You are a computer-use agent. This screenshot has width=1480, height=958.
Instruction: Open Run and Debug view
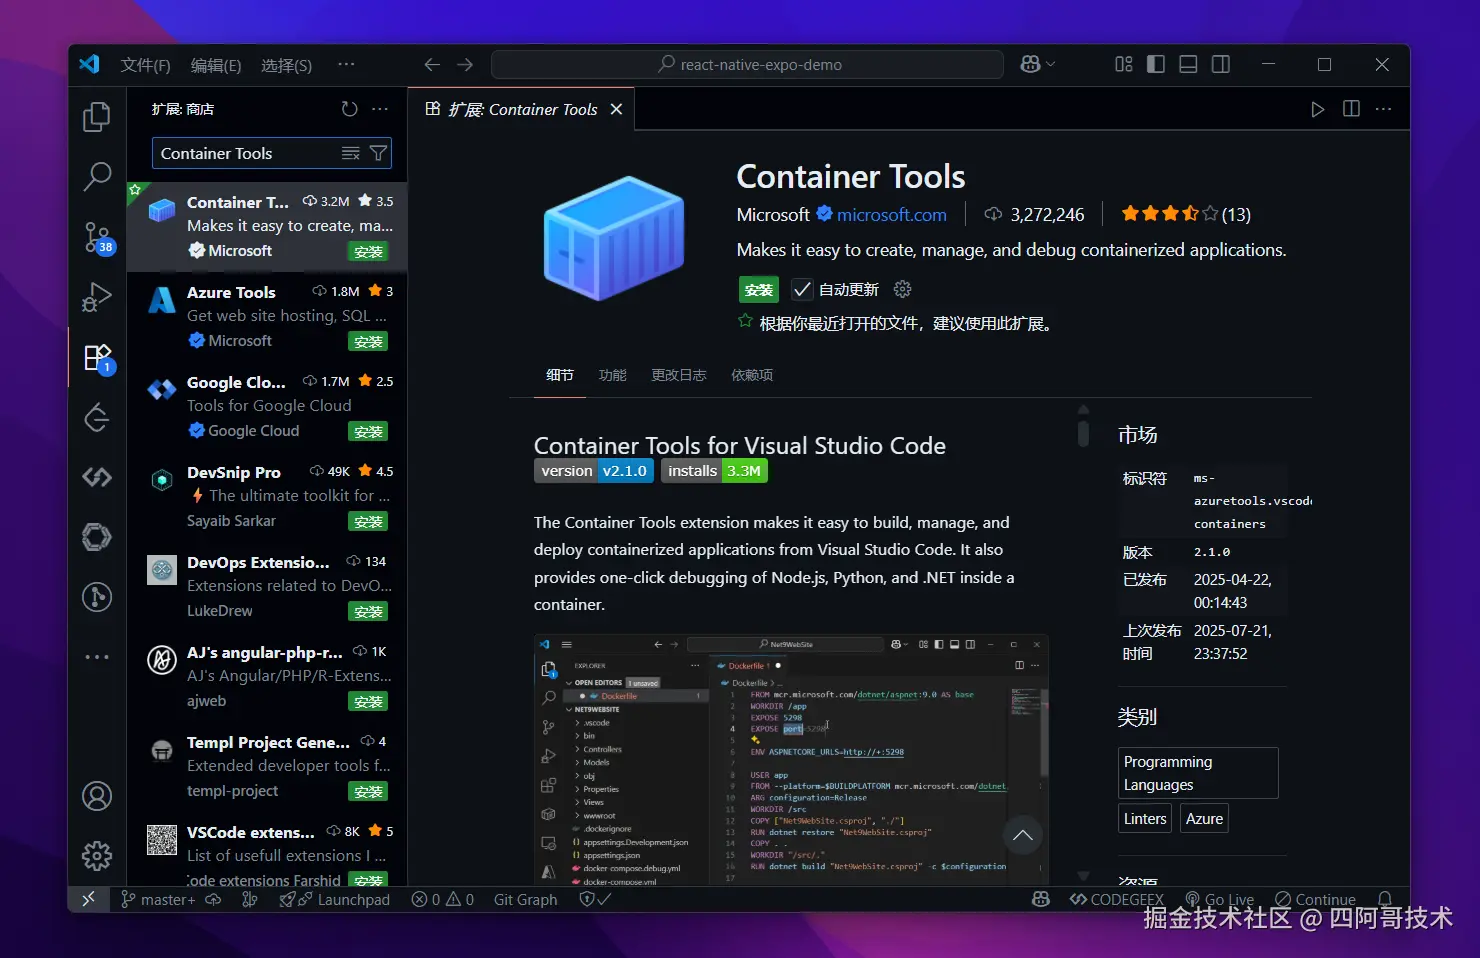tap(97, 297)
